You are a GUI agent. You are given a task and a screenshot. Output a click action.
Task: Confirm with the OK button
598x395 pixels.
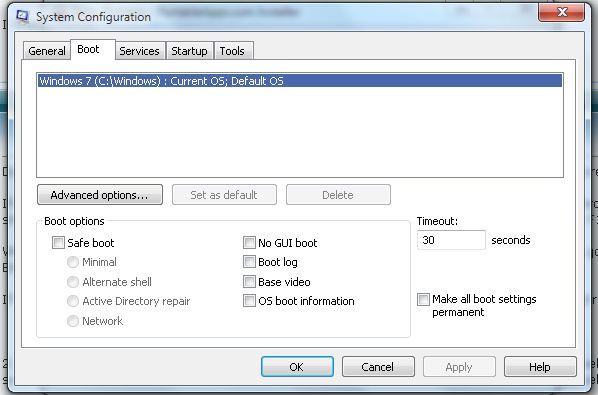point(297,367)
